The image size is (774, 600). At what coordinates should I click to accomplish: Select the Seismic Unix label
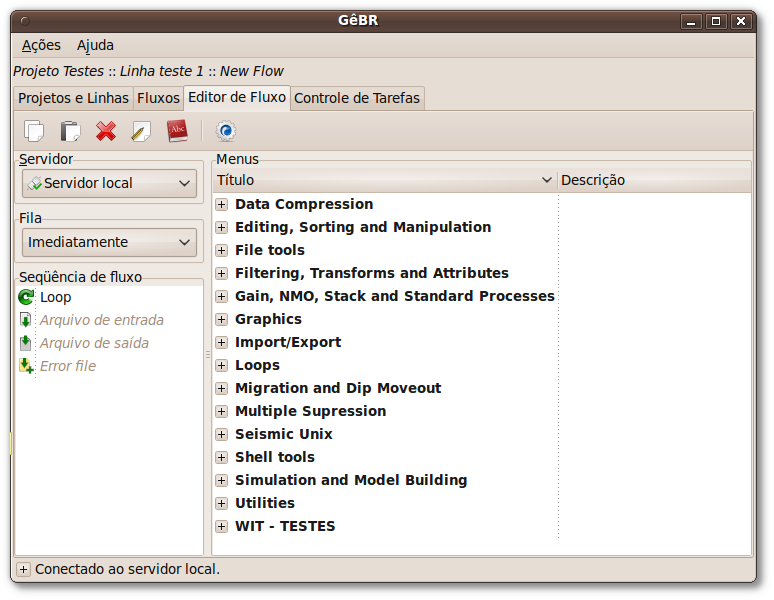coord(284,434)
